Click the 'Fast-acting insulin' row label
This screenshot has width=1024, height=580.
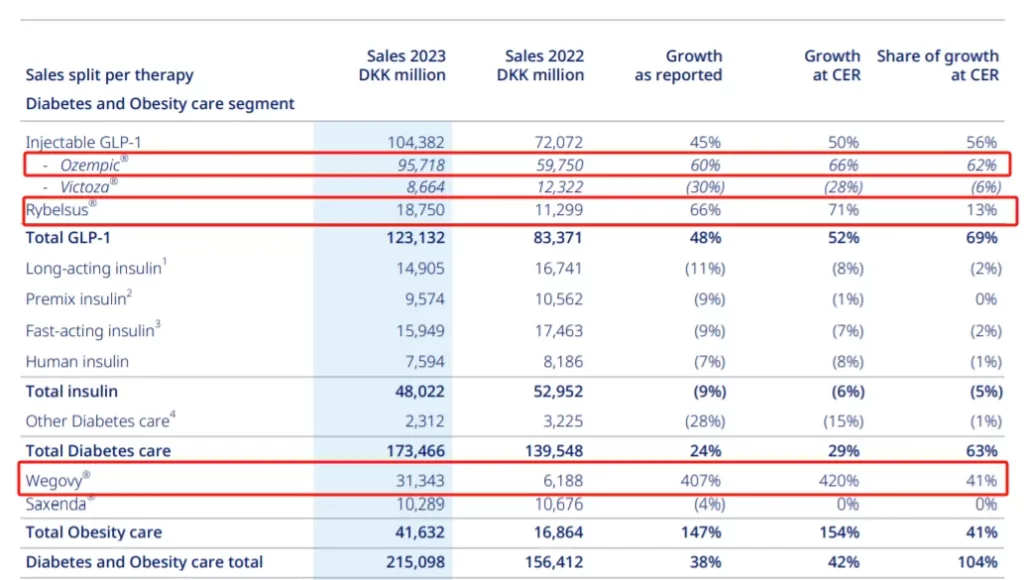[x=93, y=330]
